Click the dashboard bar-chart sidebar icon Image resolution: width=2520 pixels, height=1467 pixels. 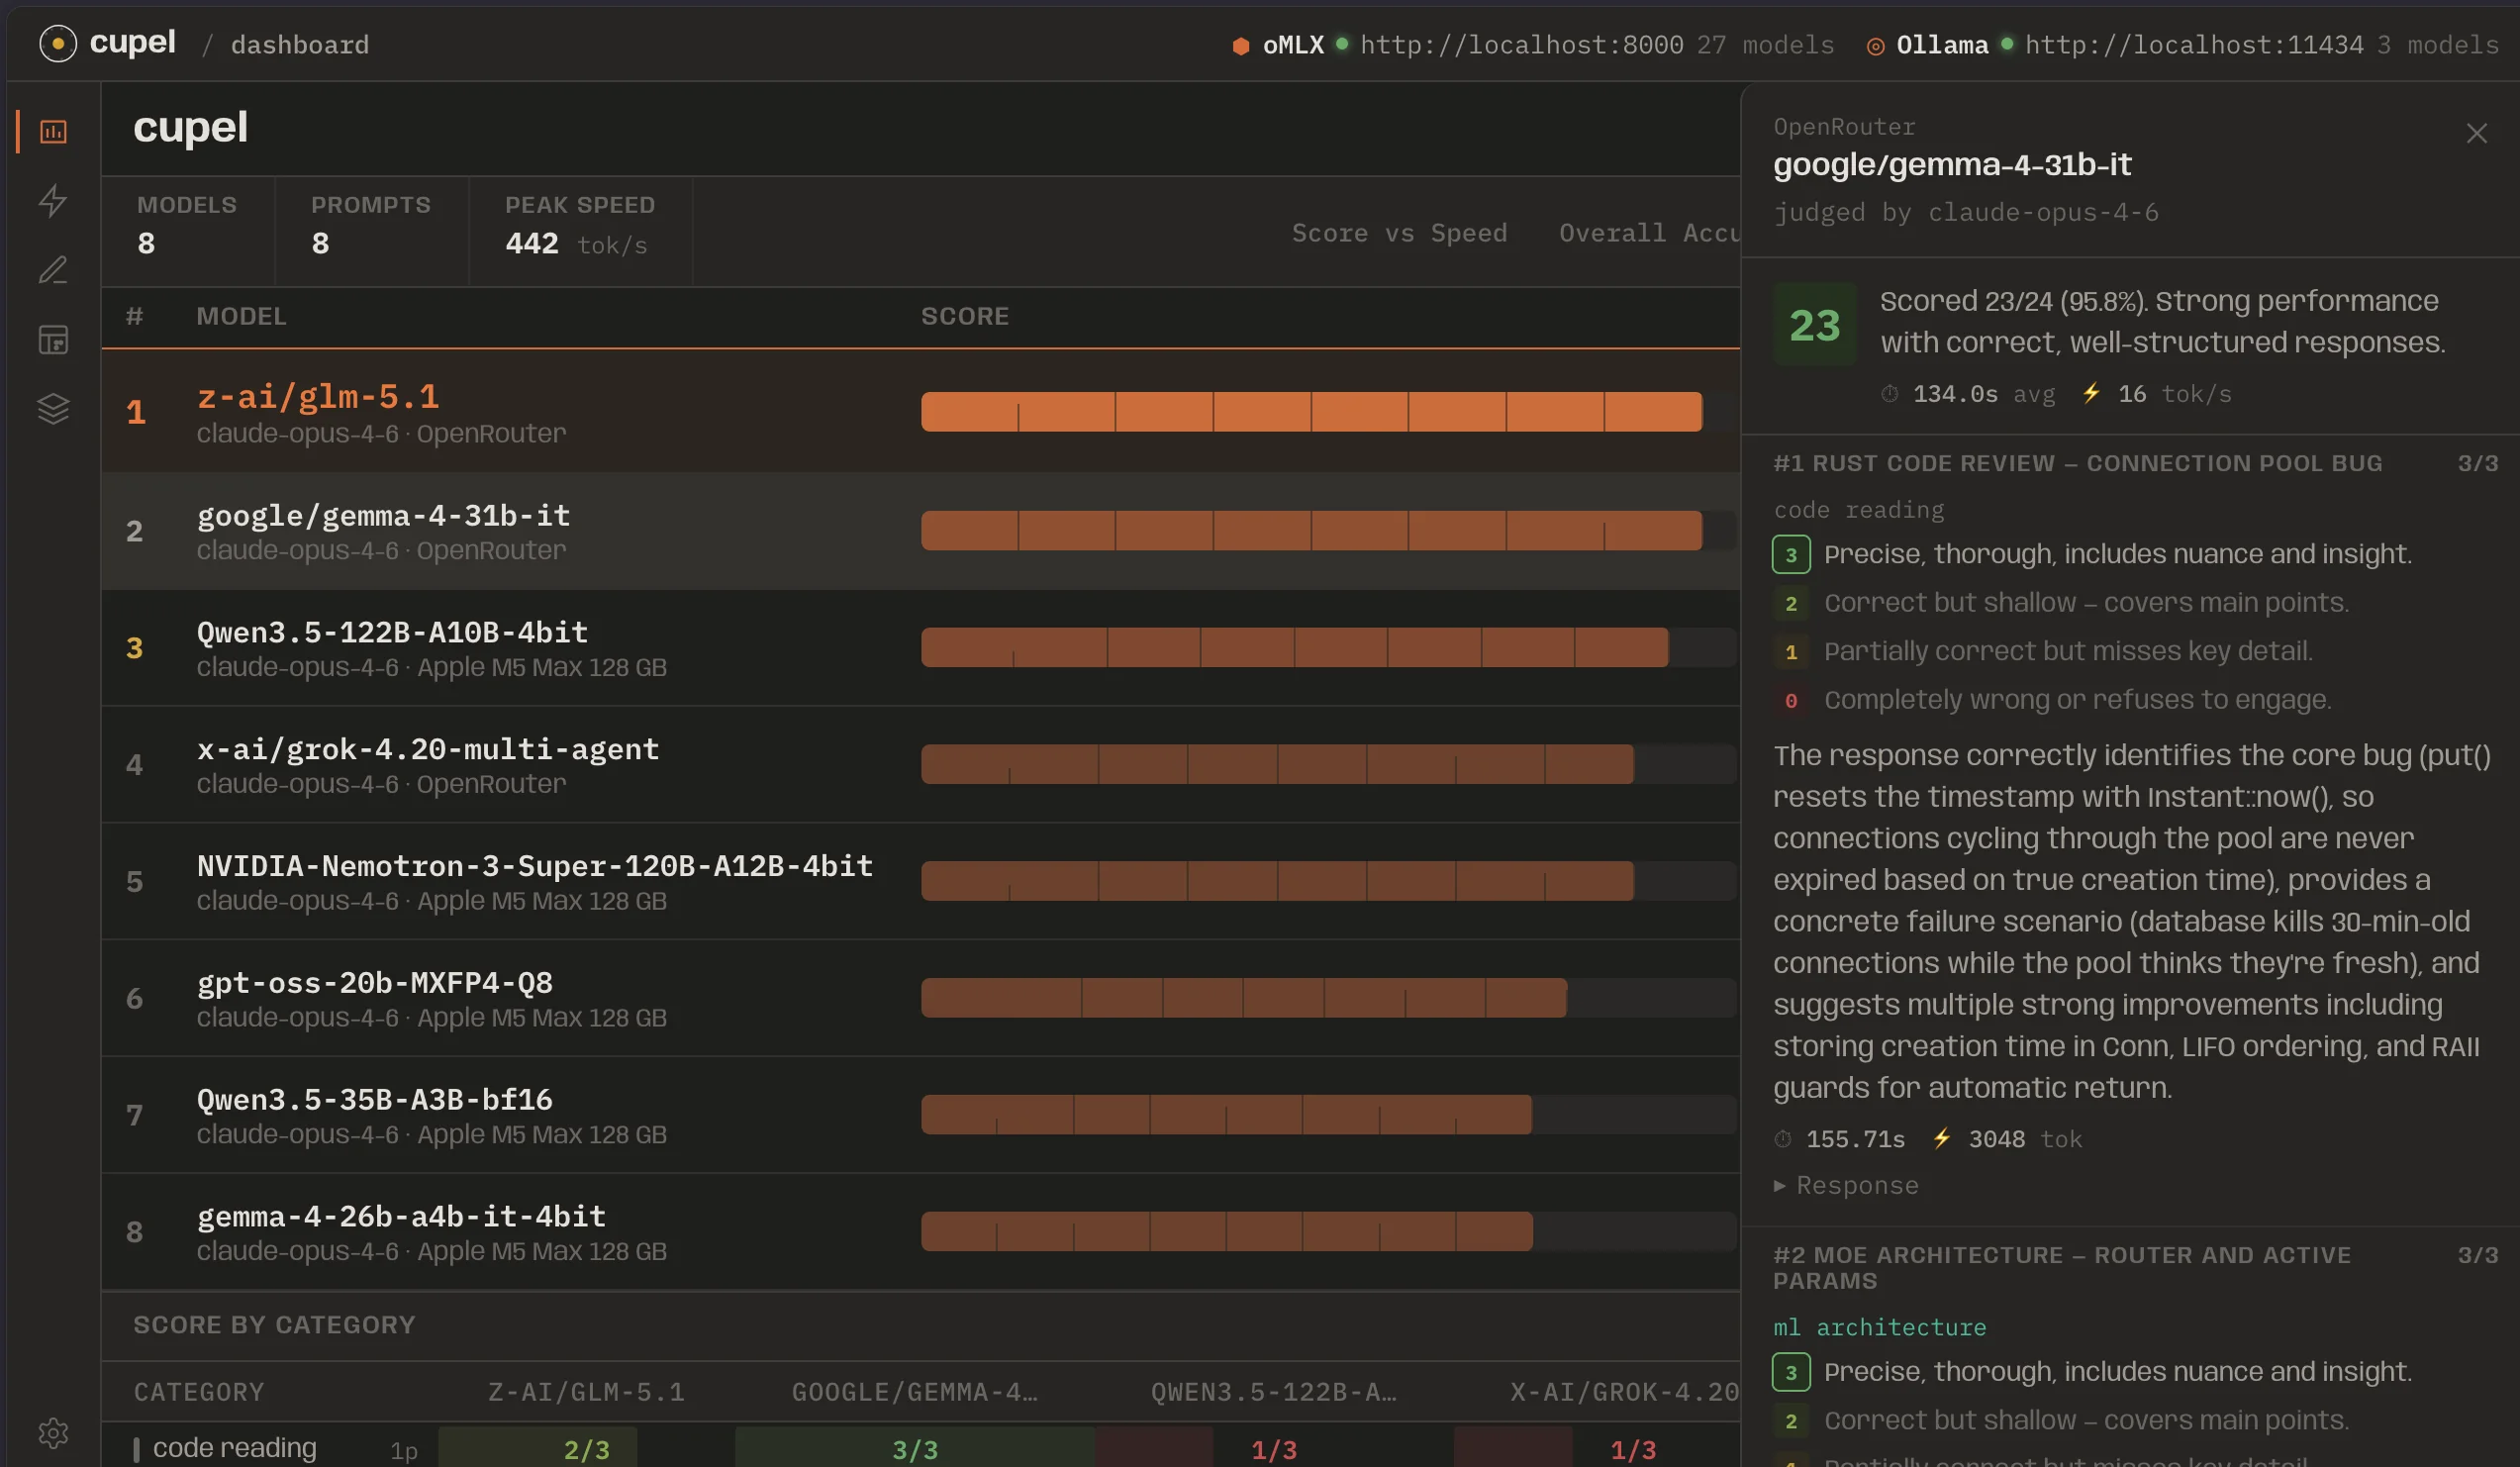(x=53, y=132)
